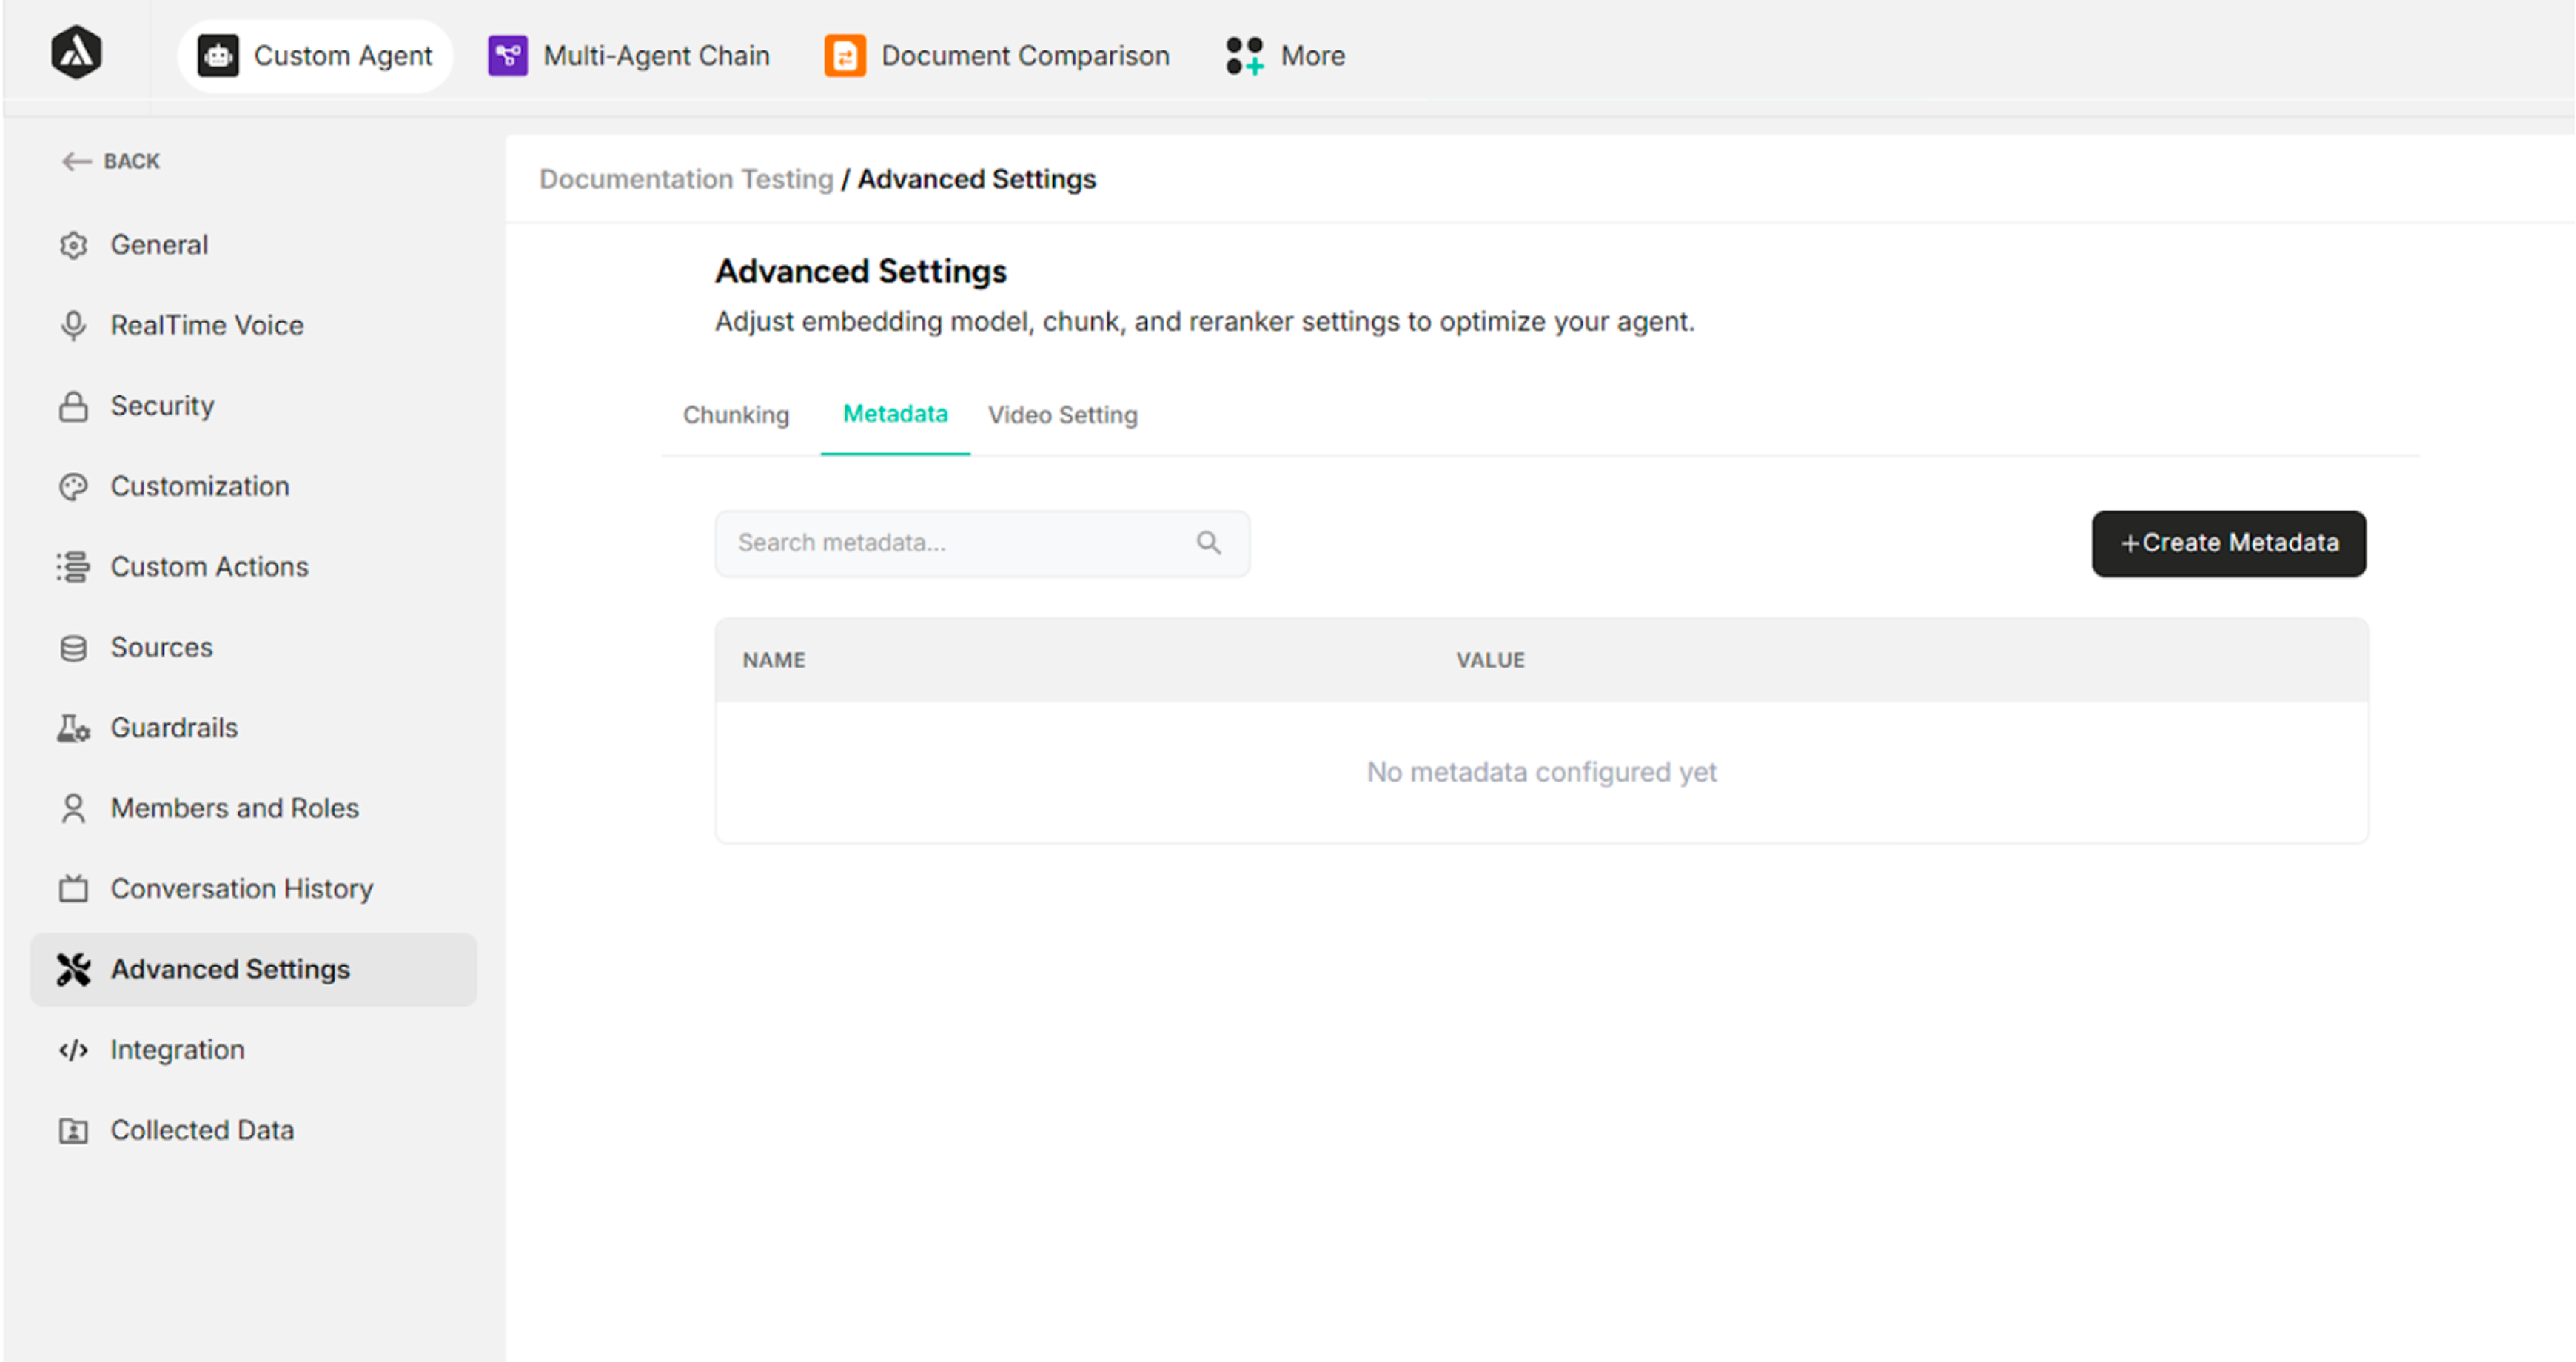
Task: Open RealTime Voice microphone icon
Action: pos(74,325)
